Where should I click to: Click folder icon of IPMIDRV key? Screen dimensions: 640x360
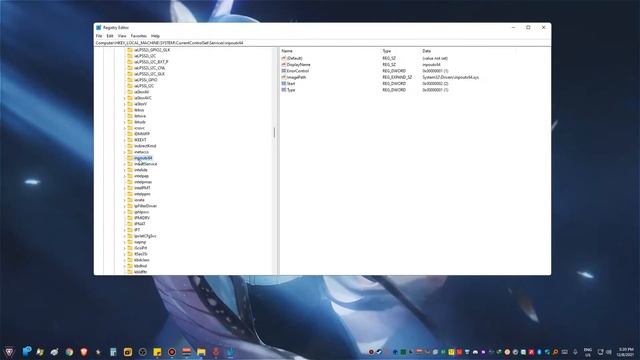130,218
